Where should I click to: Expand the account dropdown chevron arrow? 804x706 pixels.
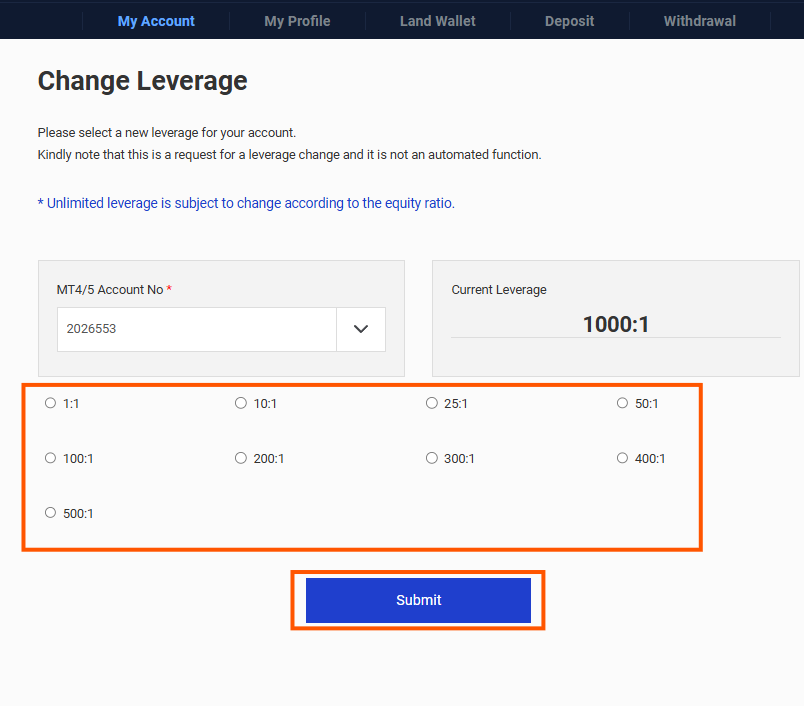[361, 329]
